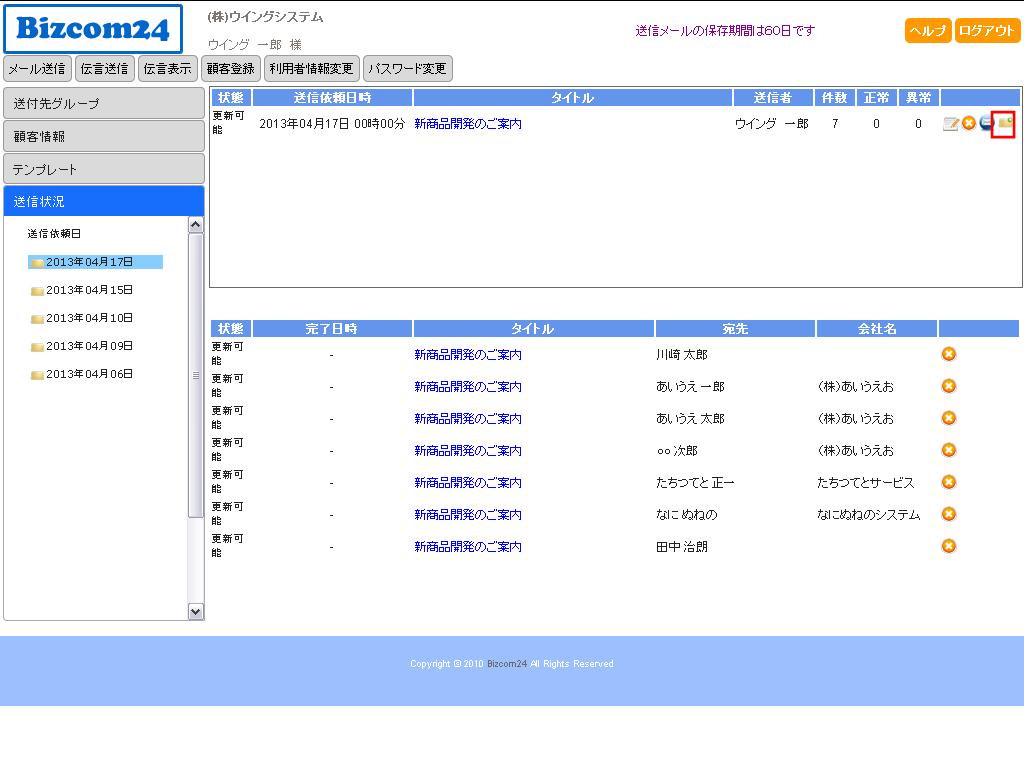The image size is (1024, 768).
Task: Open the 2013年04月10日 send date folder
Action: [89, 318]
